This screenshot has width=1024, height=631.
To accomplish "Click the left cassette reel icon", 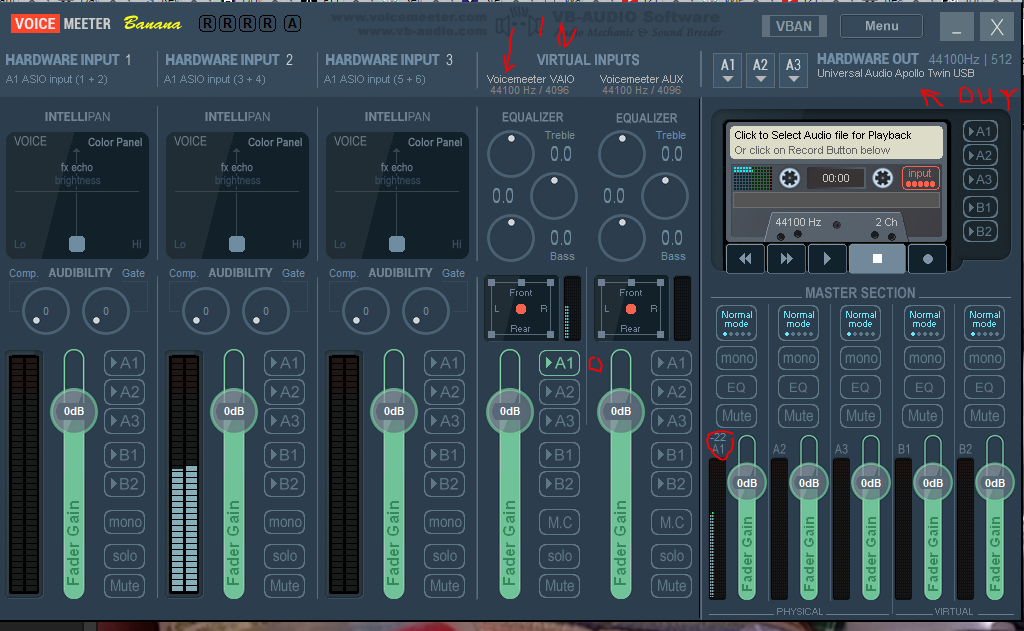I will 790,178.
